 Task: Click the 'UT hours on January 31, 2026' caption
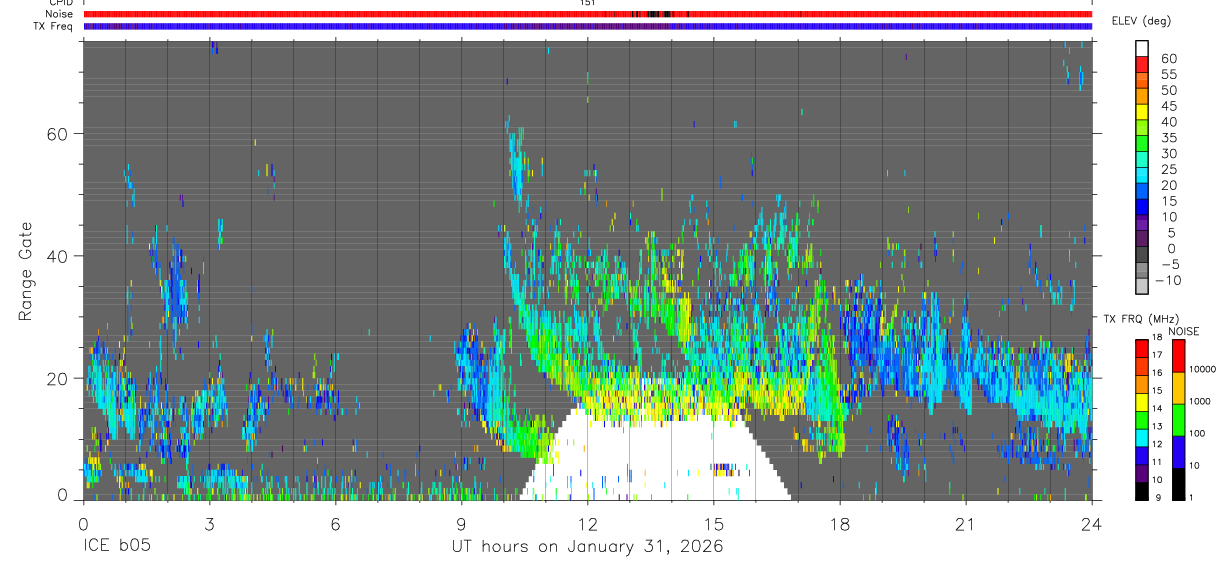pyautogui.click(x=587, y=547)
